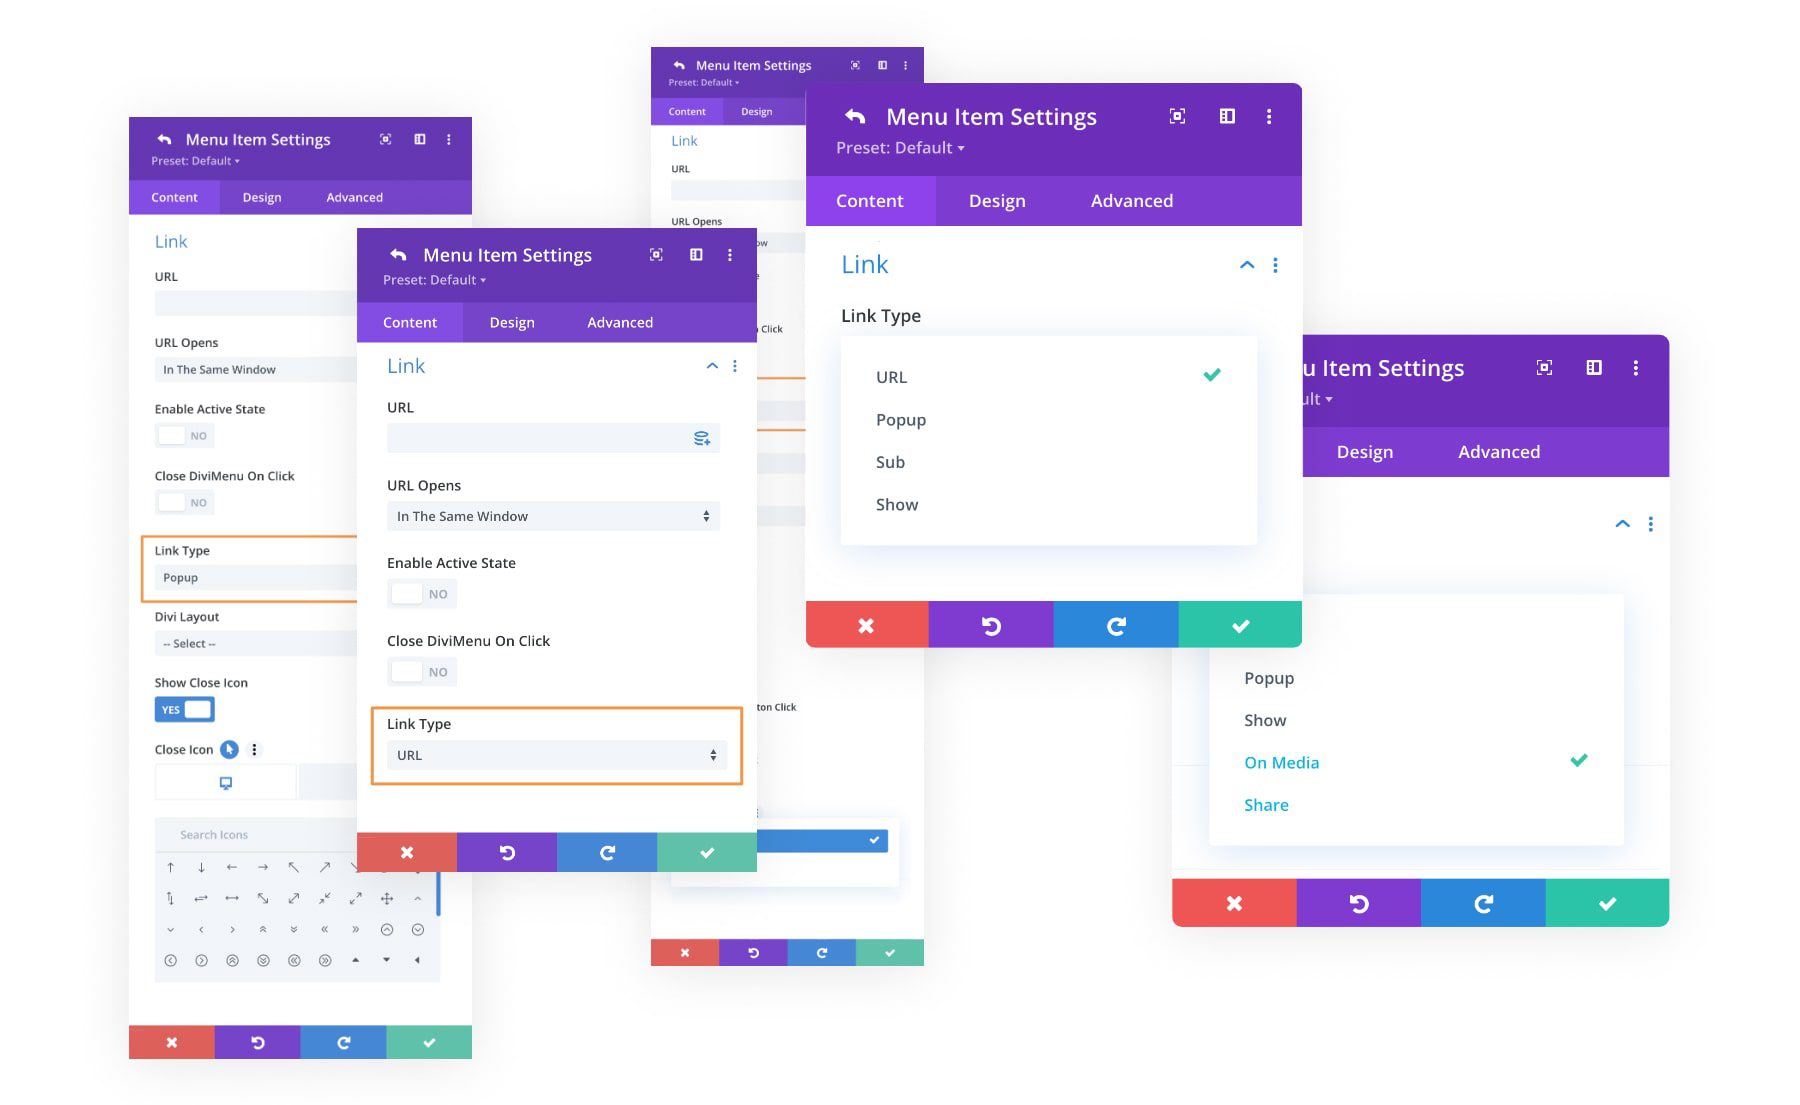Click back arrow in the largest Menu Item Settings header
Viewport: 1800px width, 1105px height.
tap(855, 117)
